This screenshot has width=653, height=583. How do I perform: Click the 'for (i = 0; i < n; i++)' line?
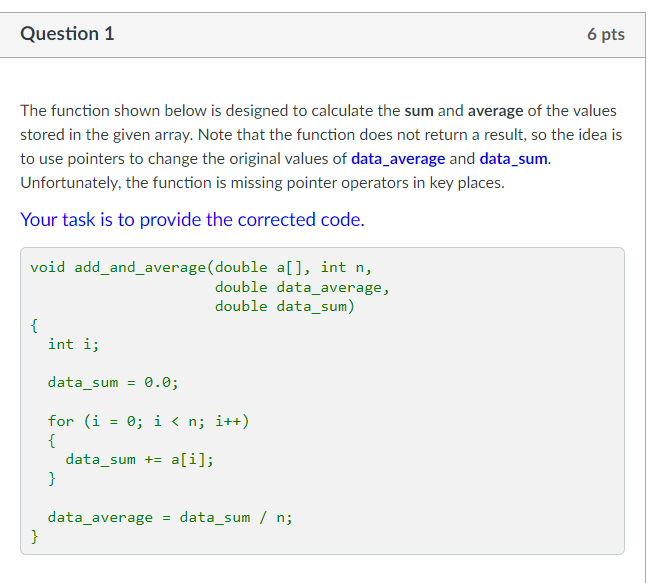pyautogui.click(x=148, y=421)
